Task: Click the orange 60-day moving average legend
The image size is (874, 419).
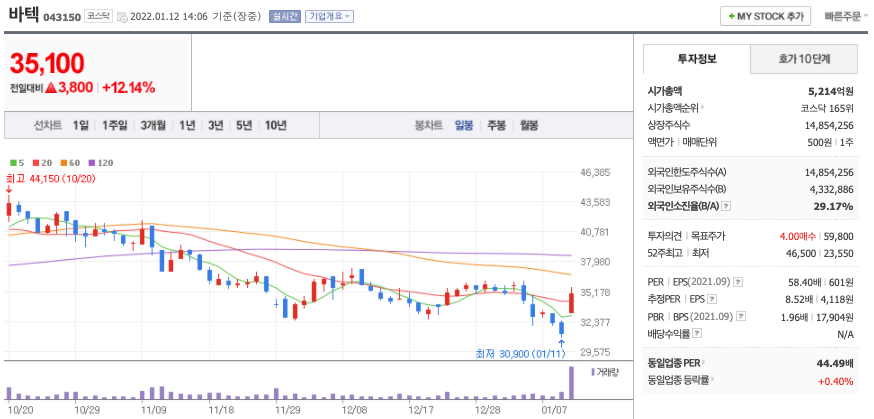Action: pyautogui.click(x=70, y=163)
